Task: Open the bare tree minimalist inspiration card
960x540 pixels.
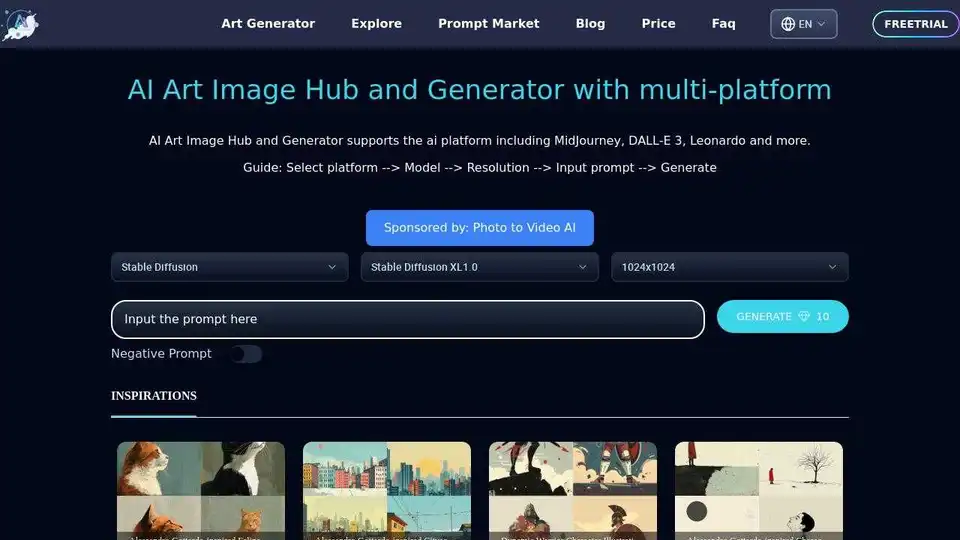Action: coord(759,491)
